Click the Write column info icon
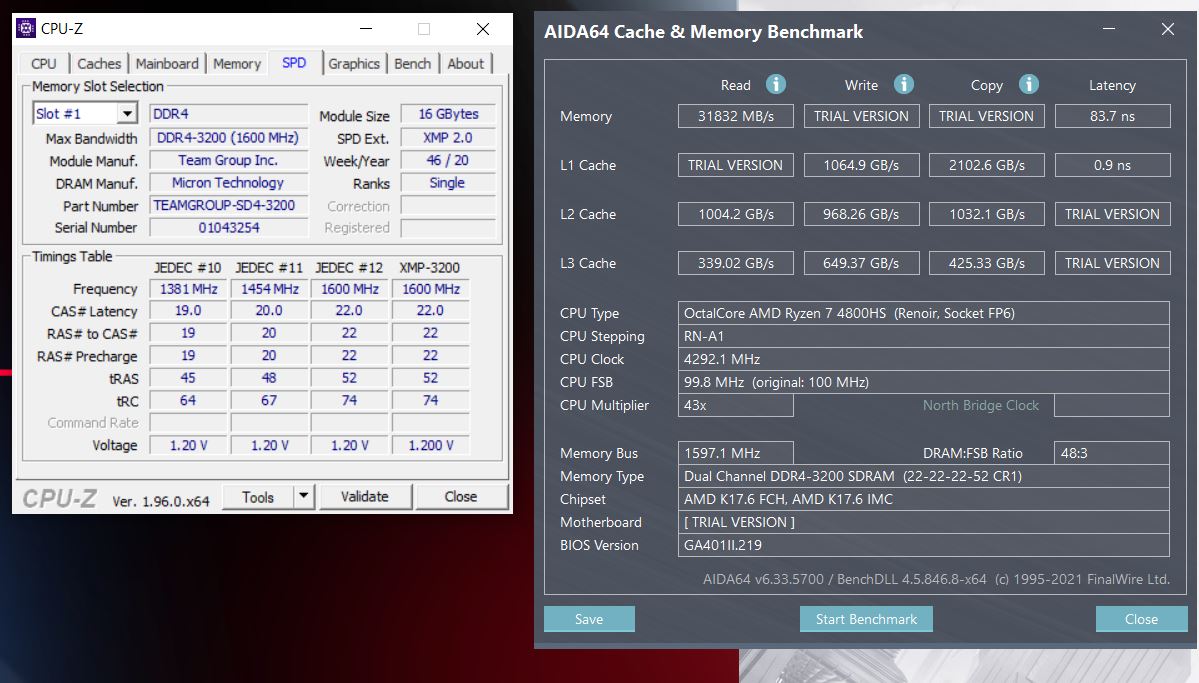 pyautogui.click(x=904, y=84)
